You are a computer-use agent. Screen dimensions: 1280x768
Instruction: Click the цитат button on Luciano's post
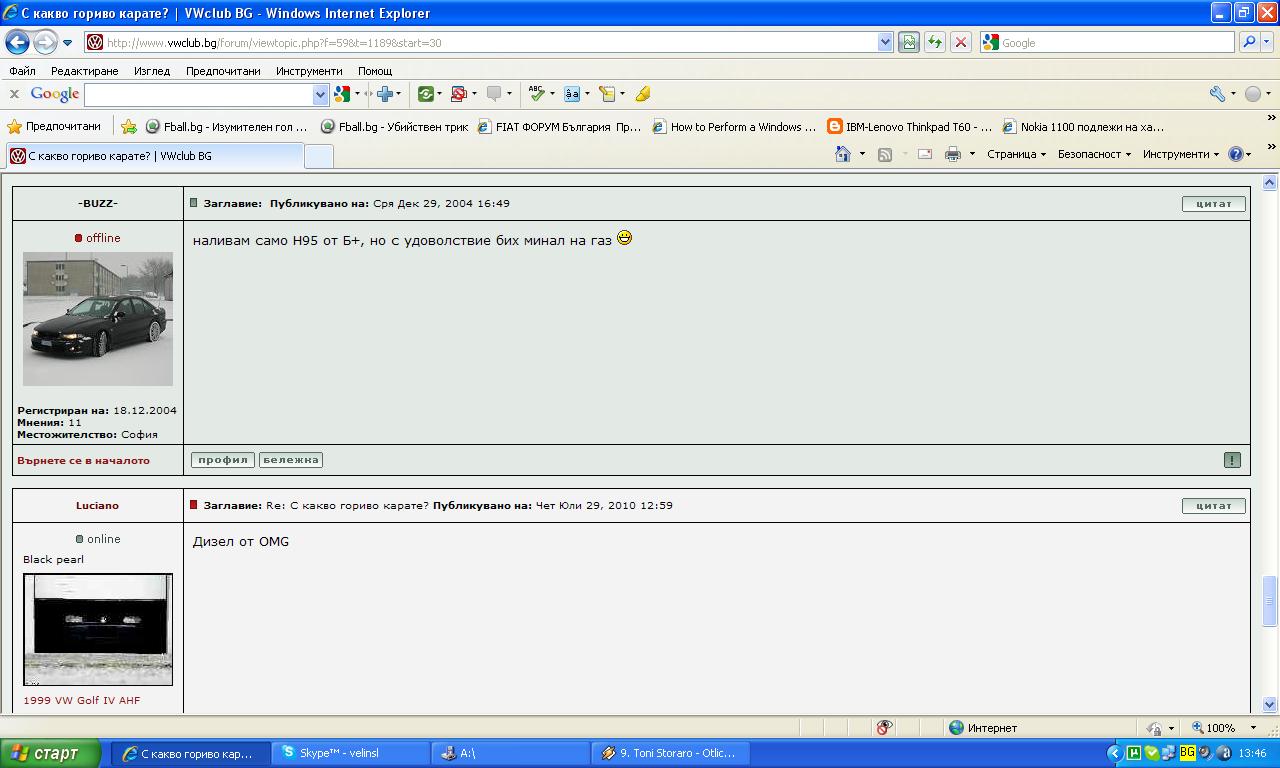tap(1213, 505)
